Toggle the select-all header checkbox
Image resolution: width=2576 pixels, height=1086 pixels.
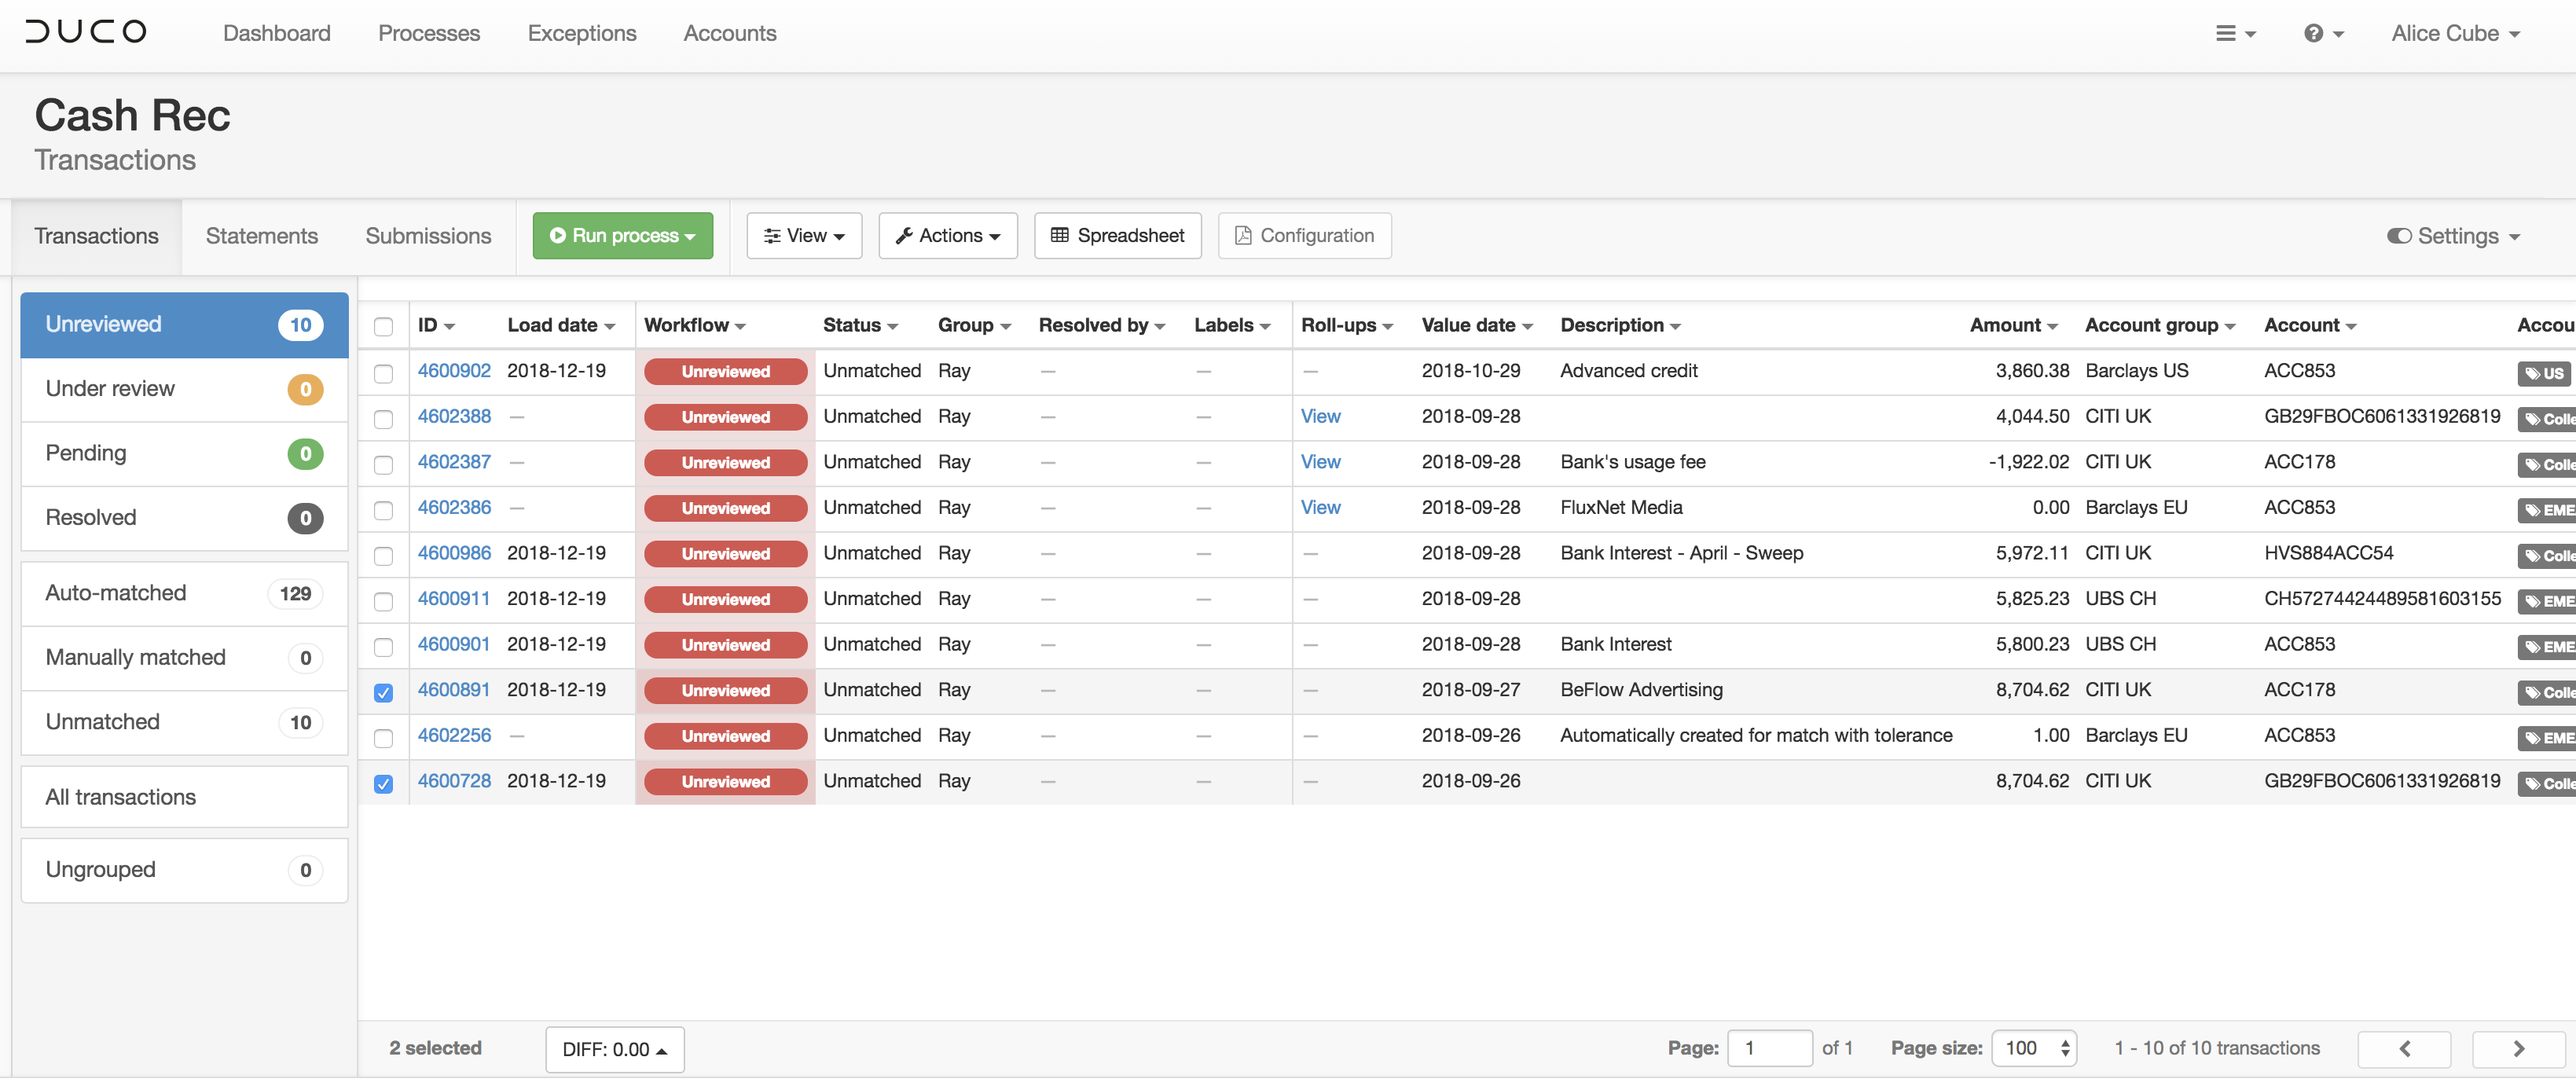coord(383,326)
